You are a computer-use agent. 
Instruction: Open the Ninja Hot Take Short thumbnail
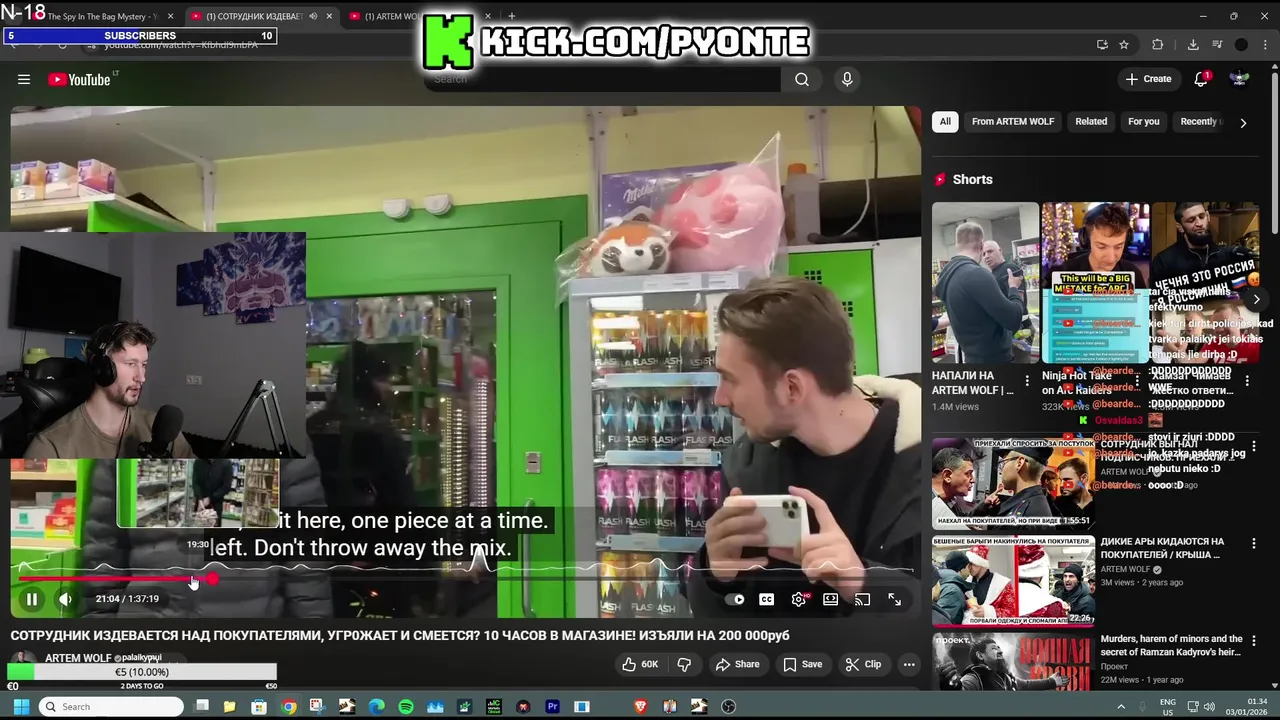point(1096,283)
